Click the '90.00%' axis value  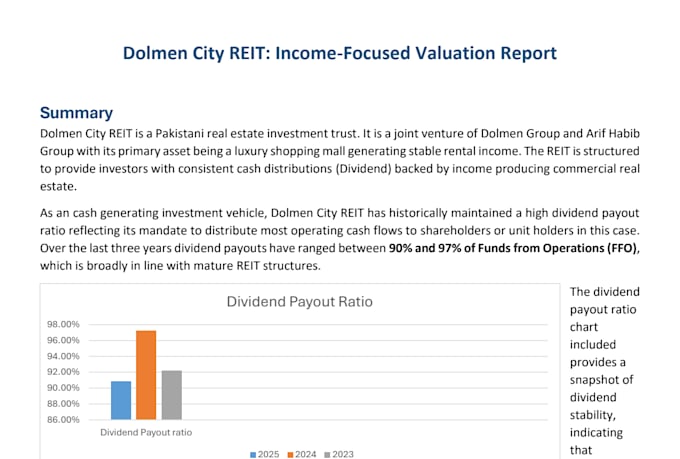[x=63, y=388]
